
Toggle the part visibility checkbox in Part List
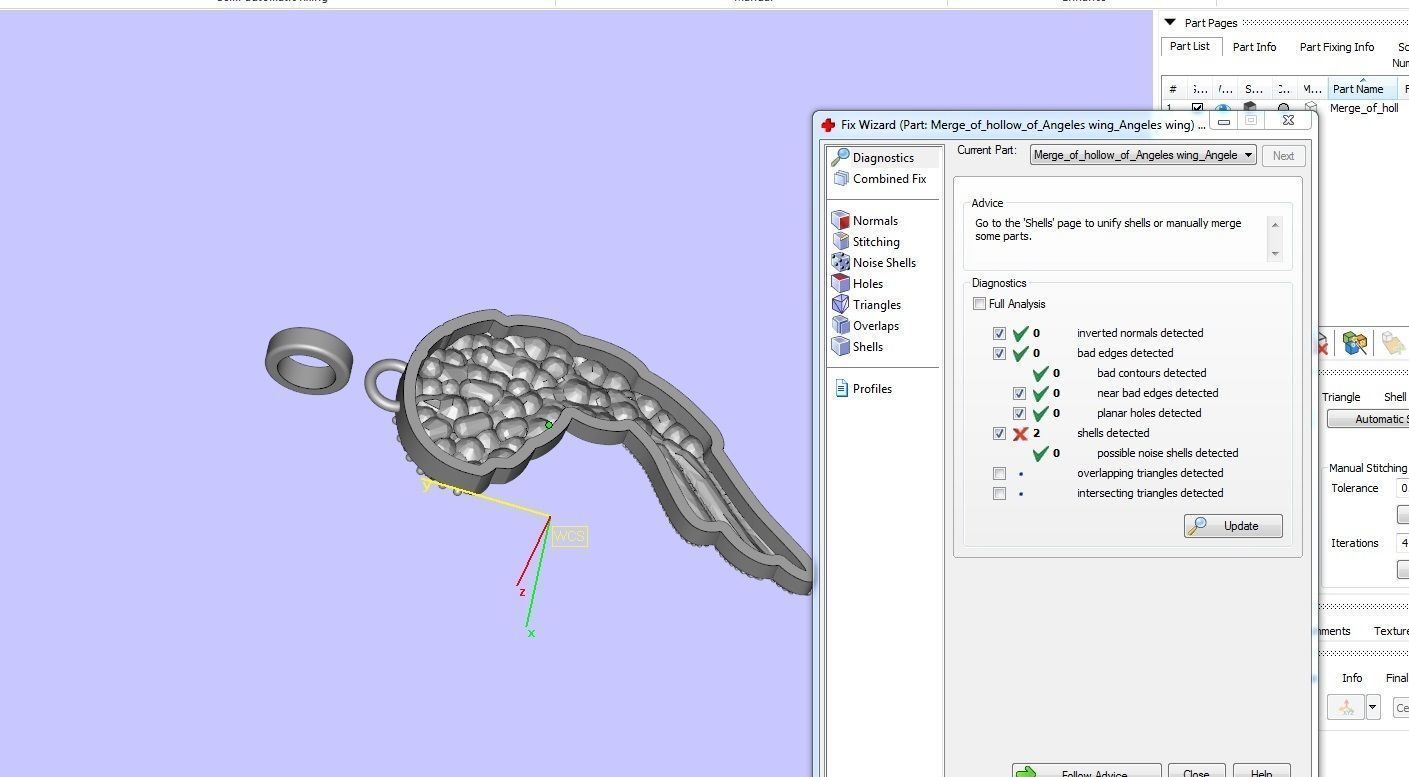coord(1197,108)
